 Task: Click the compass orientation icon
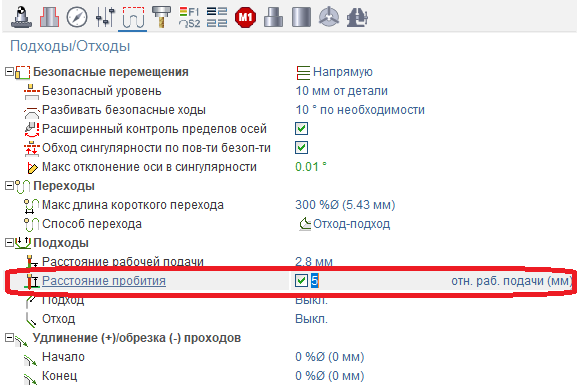point(77,17)
